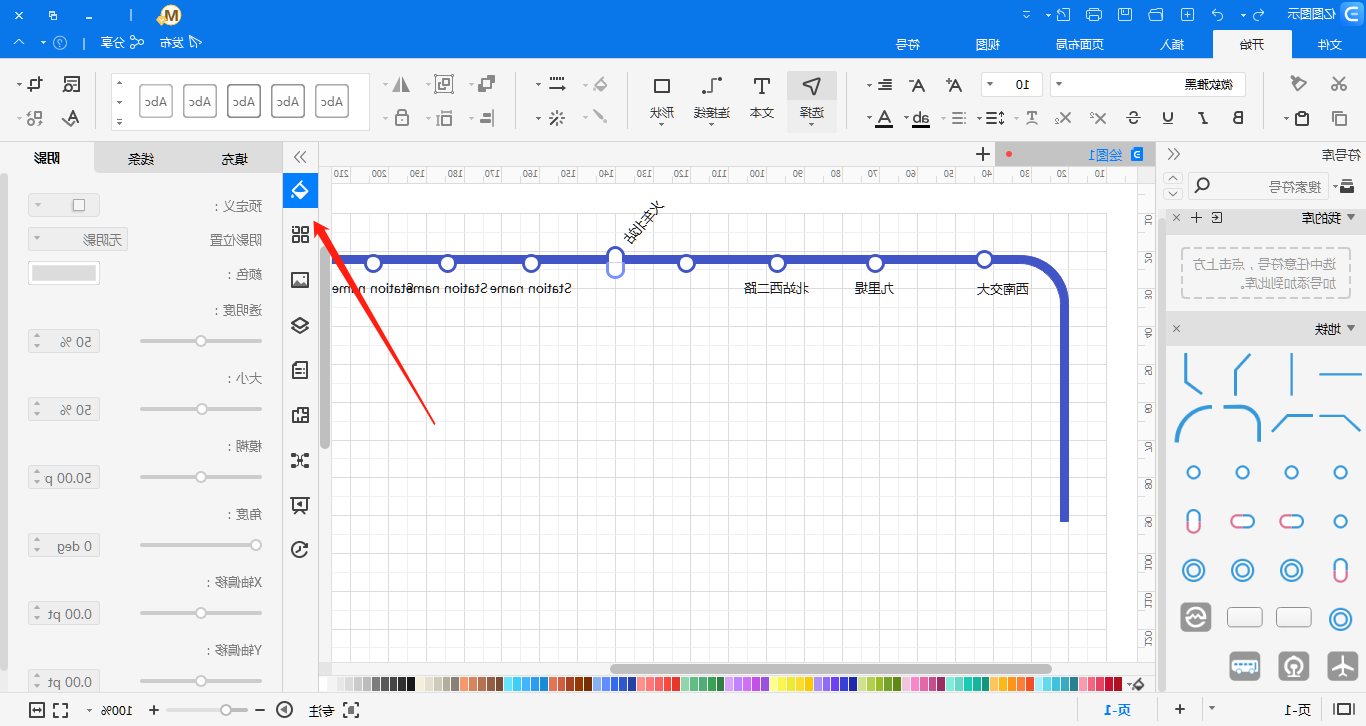Open the font size 10 dropdown

click(x=1012, y=84)
